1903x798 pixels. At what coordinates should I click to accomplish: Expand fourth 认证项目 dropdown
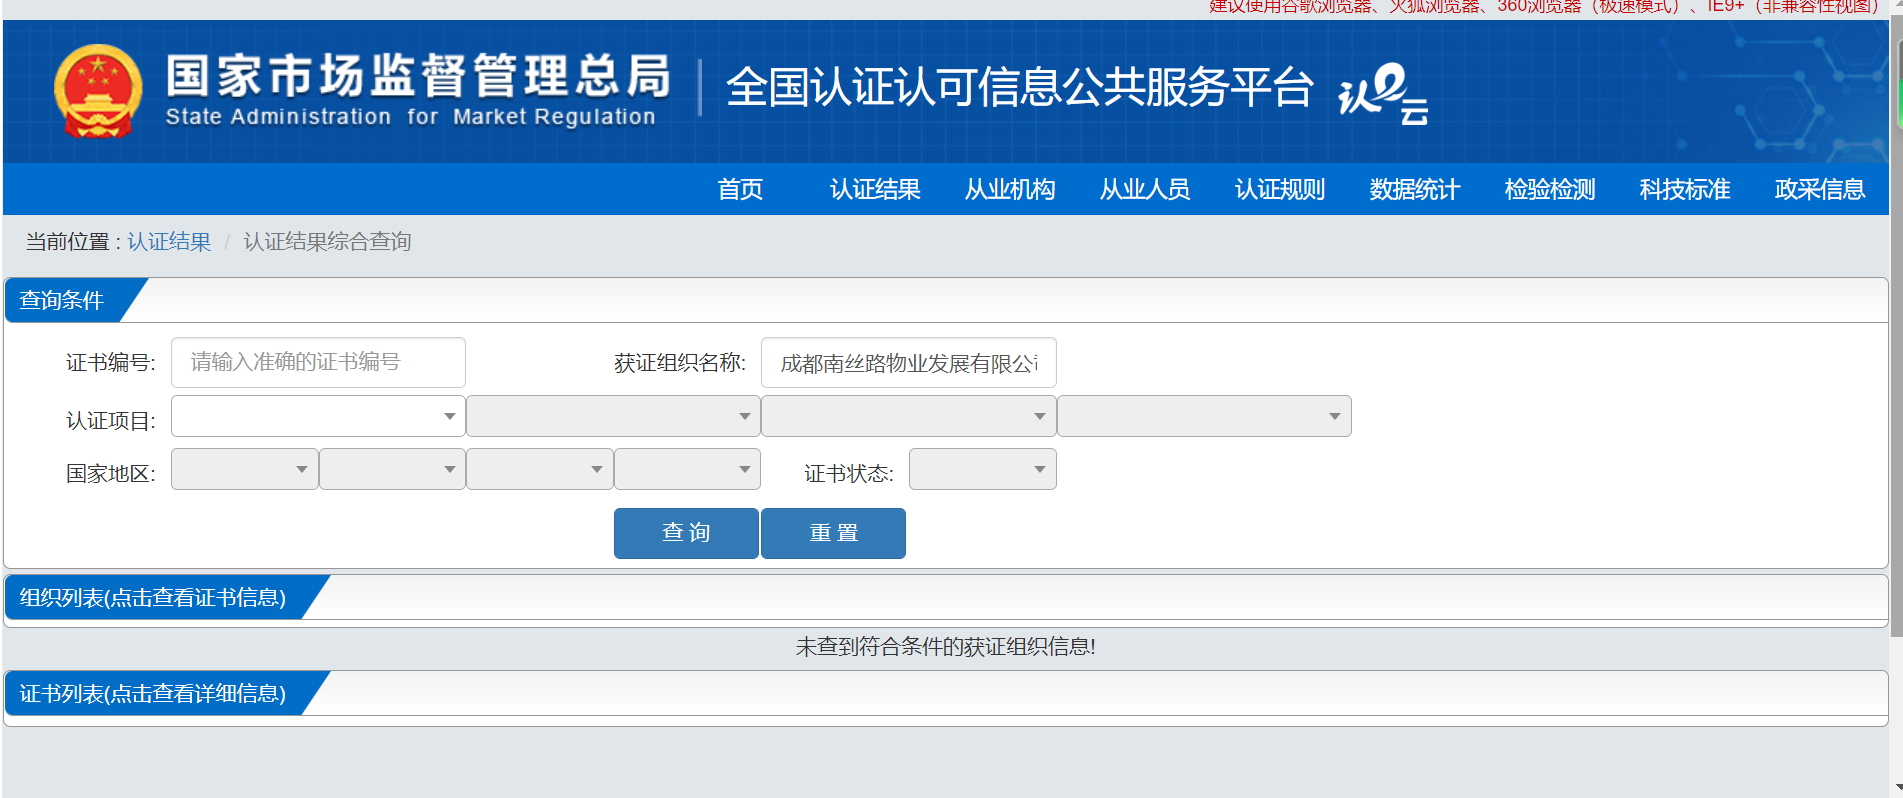[1204, 416]
